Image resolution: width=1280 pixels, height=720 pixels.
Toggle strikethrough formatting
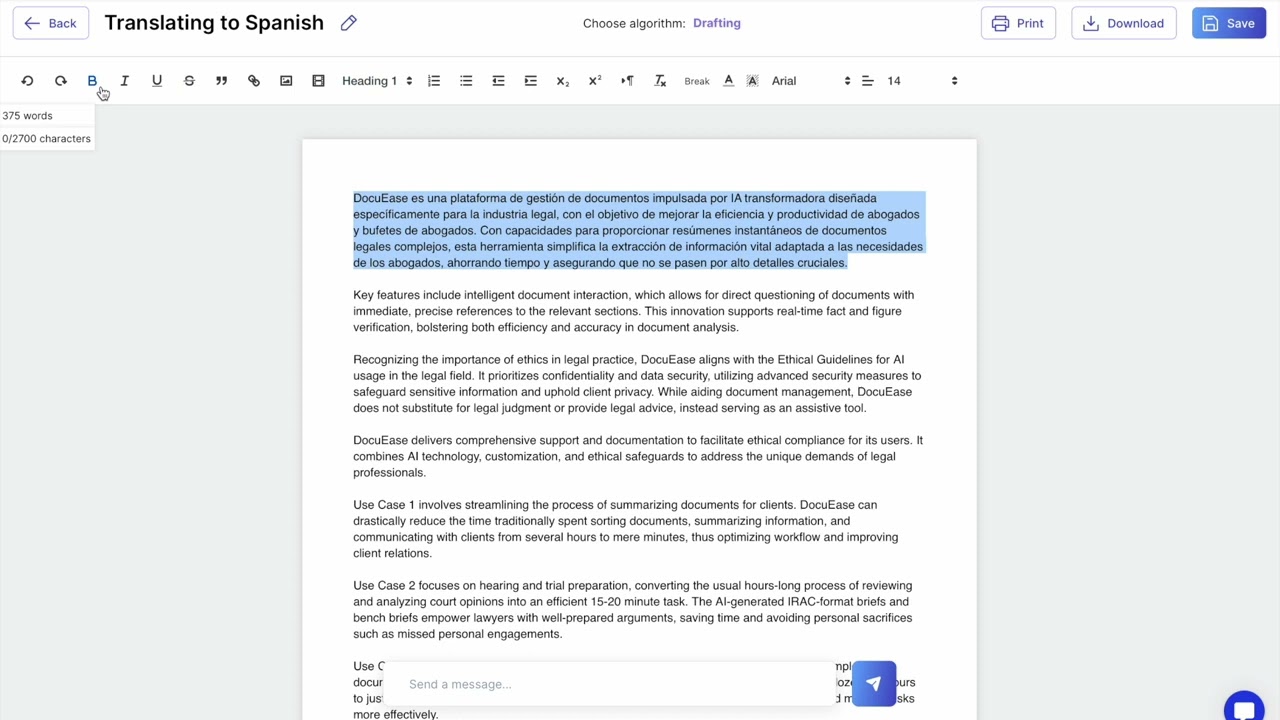click(x=189, y=81)
